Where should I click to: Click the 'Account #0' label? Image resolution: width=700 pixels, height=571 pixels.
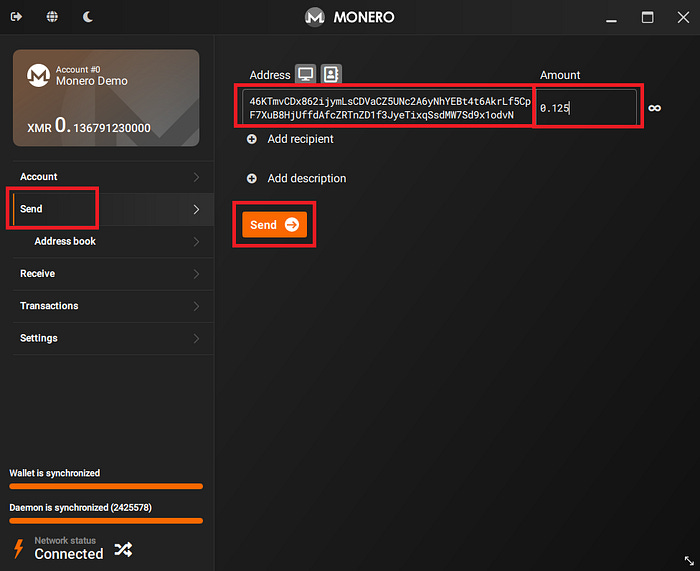78,70
